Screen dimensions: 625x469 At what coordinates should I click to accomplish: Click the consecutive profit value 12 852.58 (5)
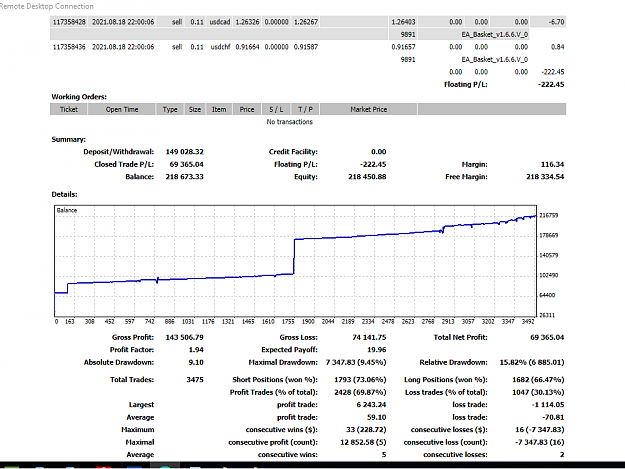click(363, 442)
